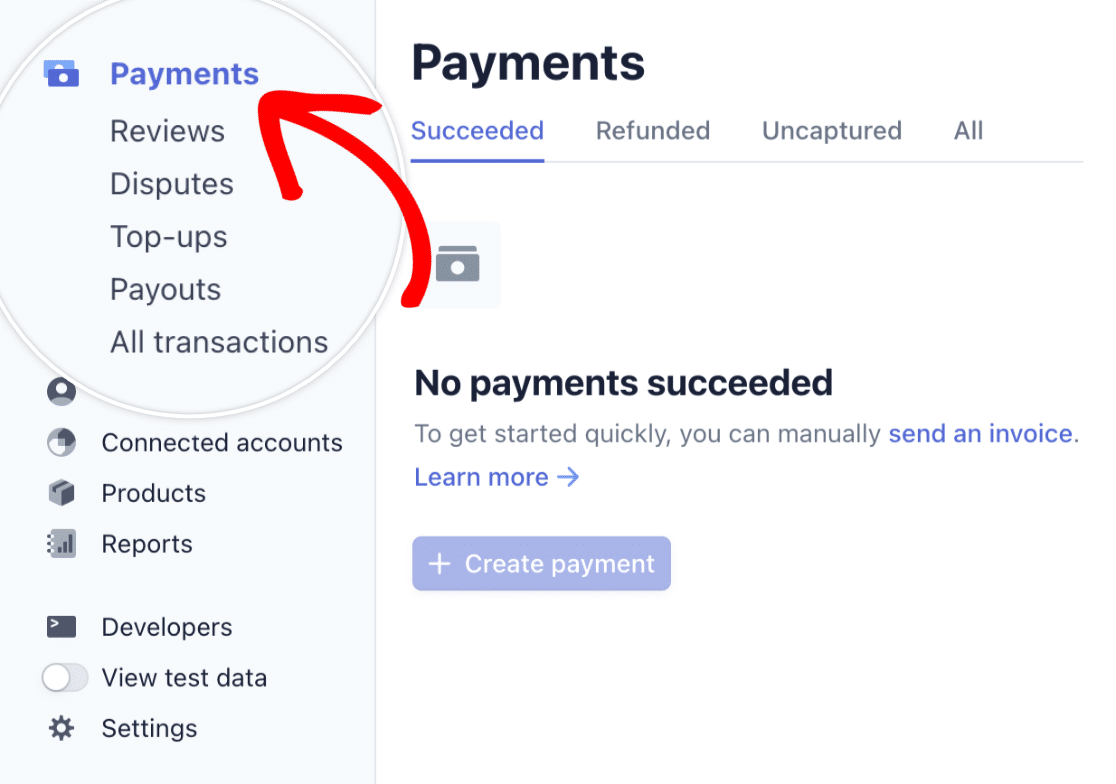Click the Create payment button
The width and height of the screenshot is (1116, 784).
pos(542,563)
